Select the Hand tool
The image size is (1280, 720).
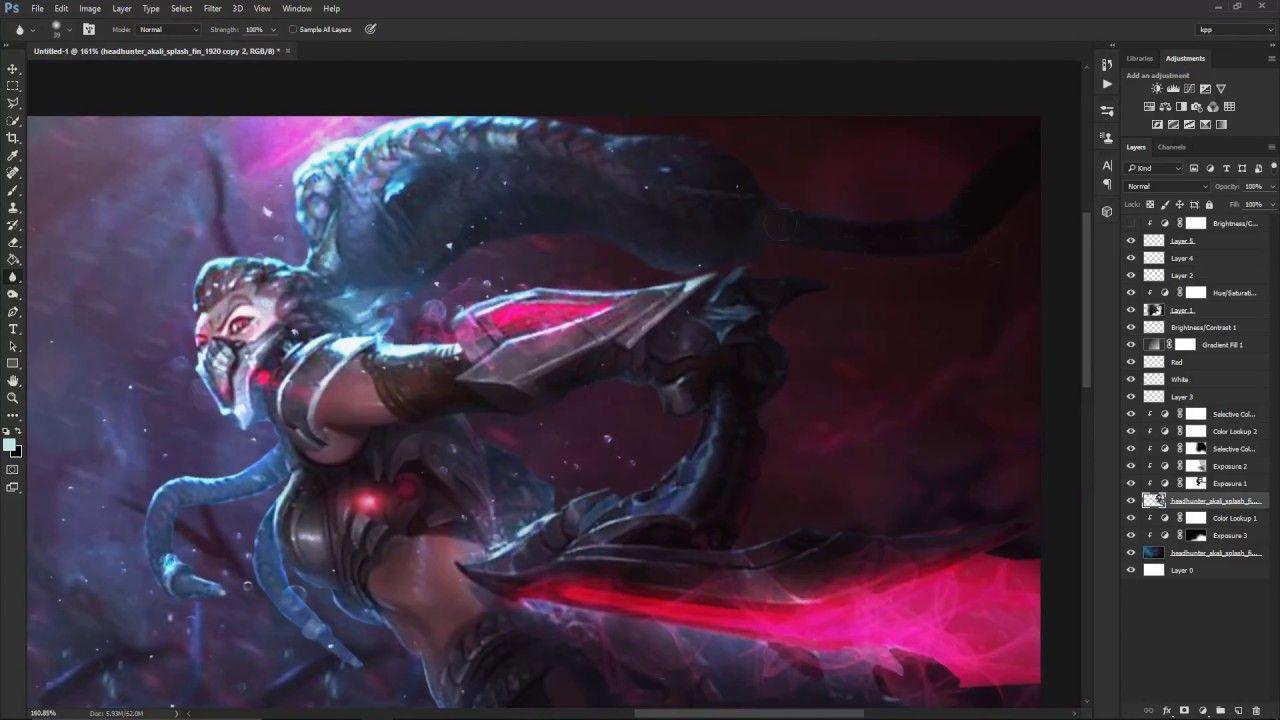[x=13, y=381]
